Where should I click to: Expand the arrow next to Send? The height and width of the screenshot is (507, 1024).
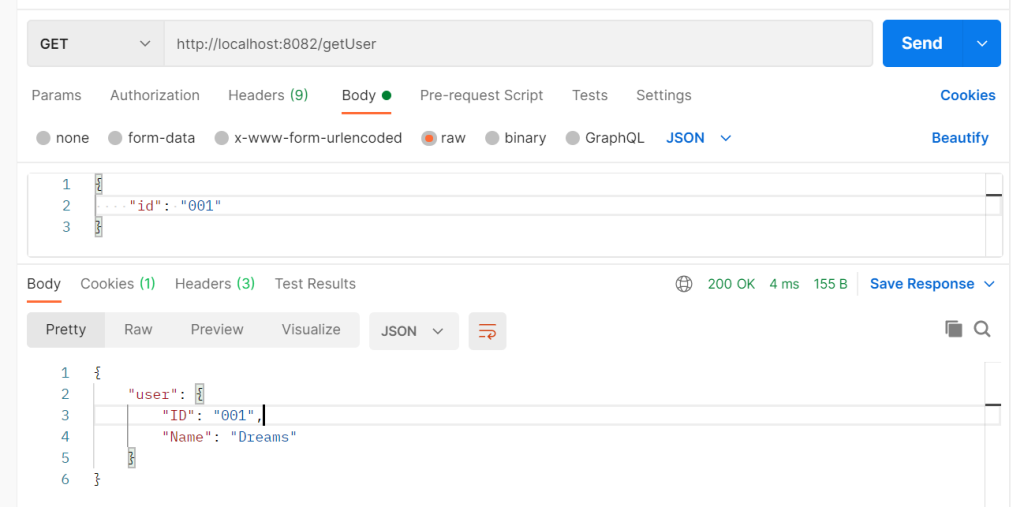tap(981, 44)
